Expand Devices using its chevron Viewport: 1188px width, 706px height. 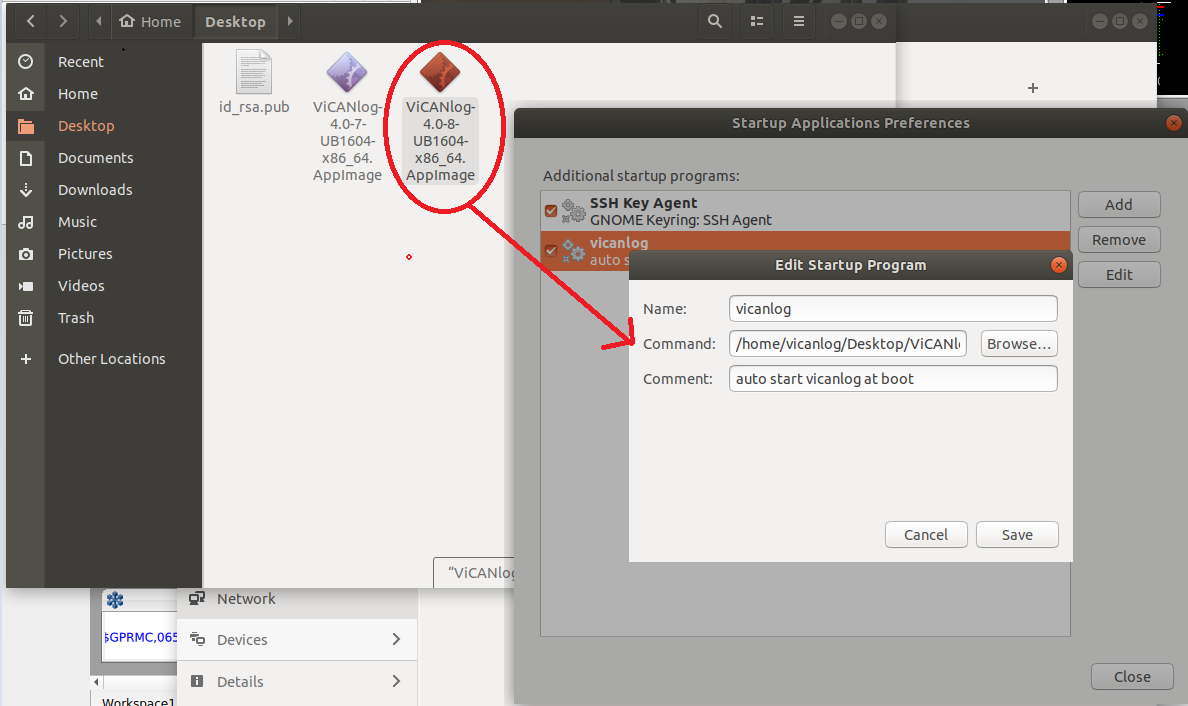[396, 639]
